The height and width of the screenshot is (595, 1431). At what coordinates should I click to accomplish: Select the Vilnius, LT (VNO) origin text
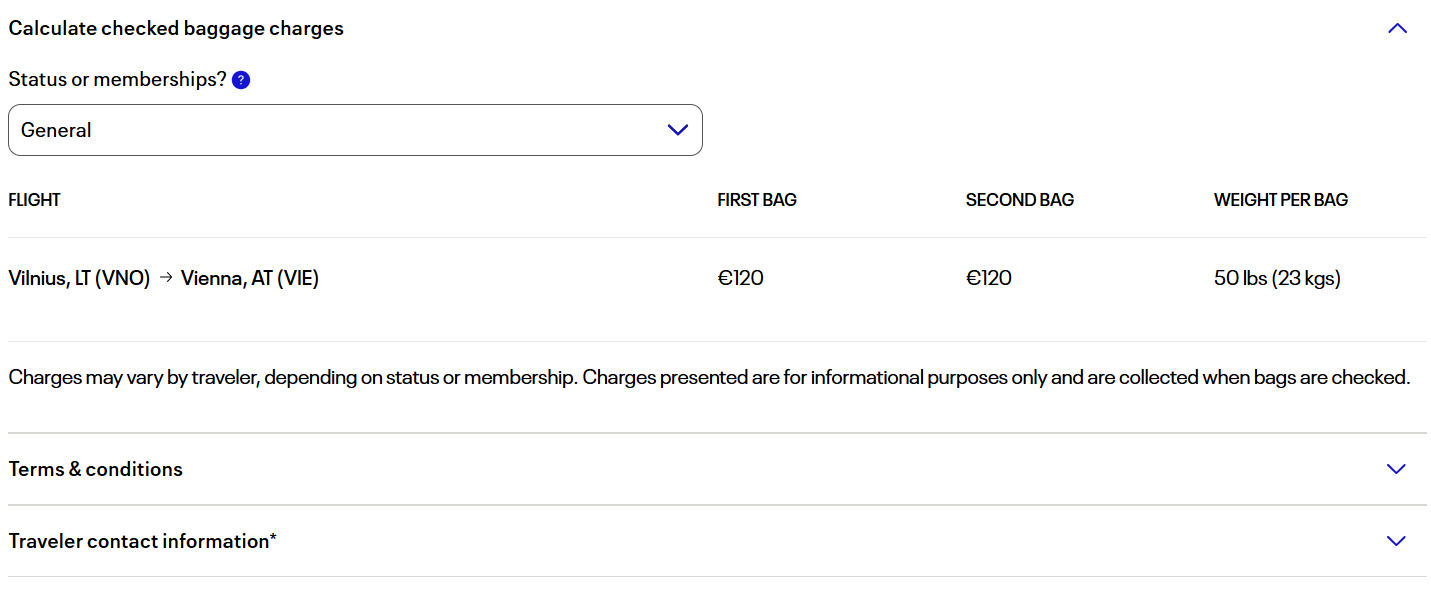79,278
